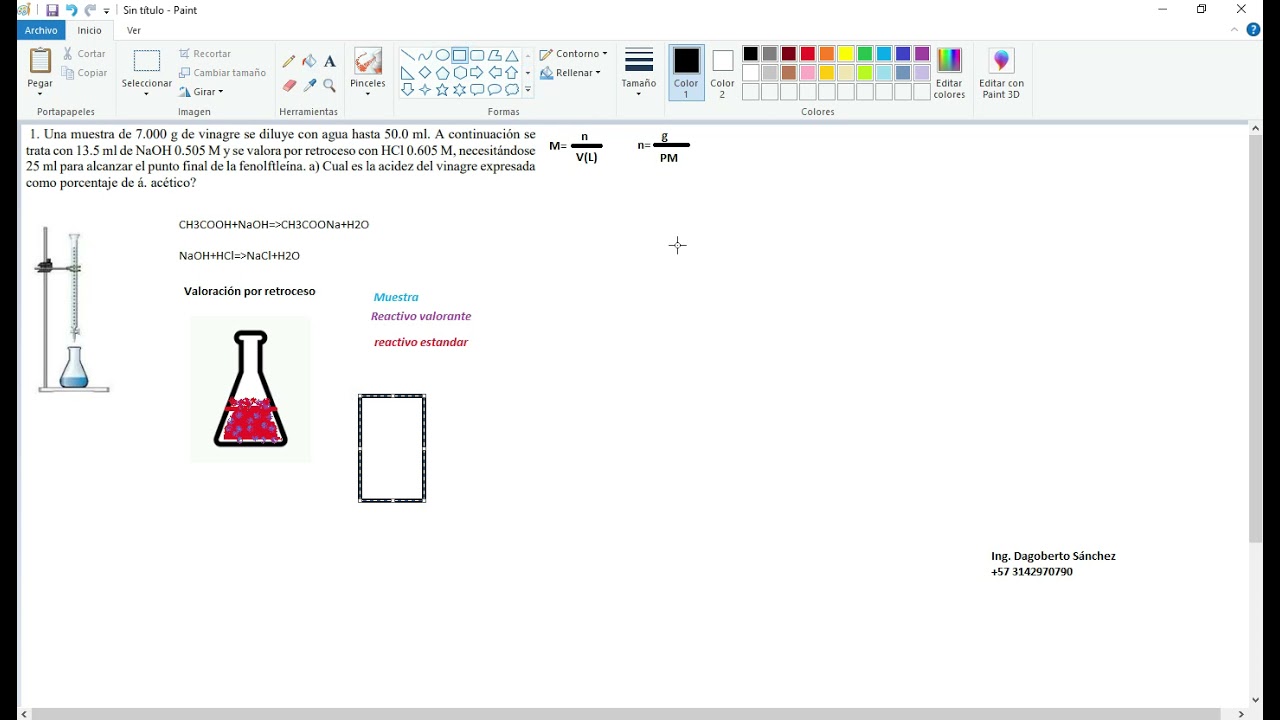The width and height of the screenshot is (1280, 720).
Task: Click the red flask image on canvas
Action: pyautogui.click(x=250, y=389)
